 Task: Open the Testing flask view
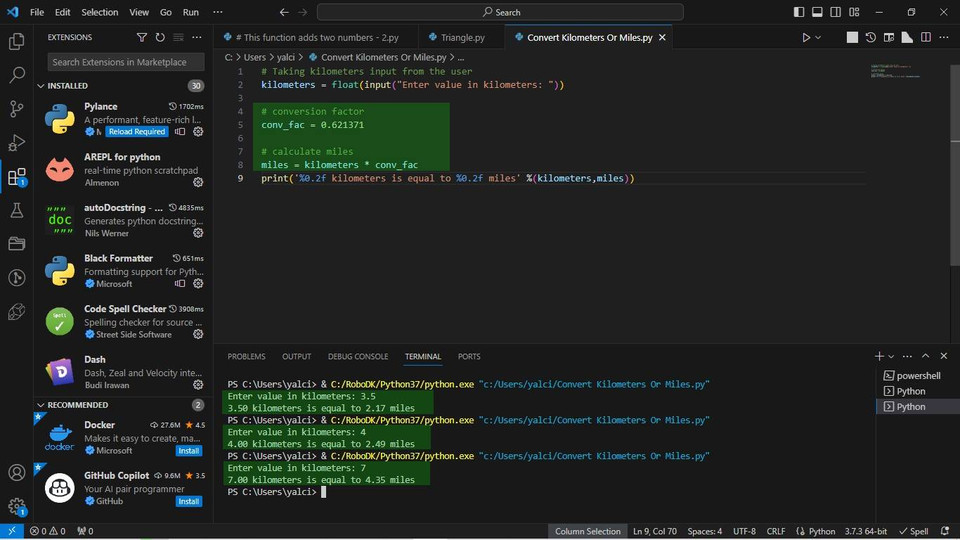[17, 210]
